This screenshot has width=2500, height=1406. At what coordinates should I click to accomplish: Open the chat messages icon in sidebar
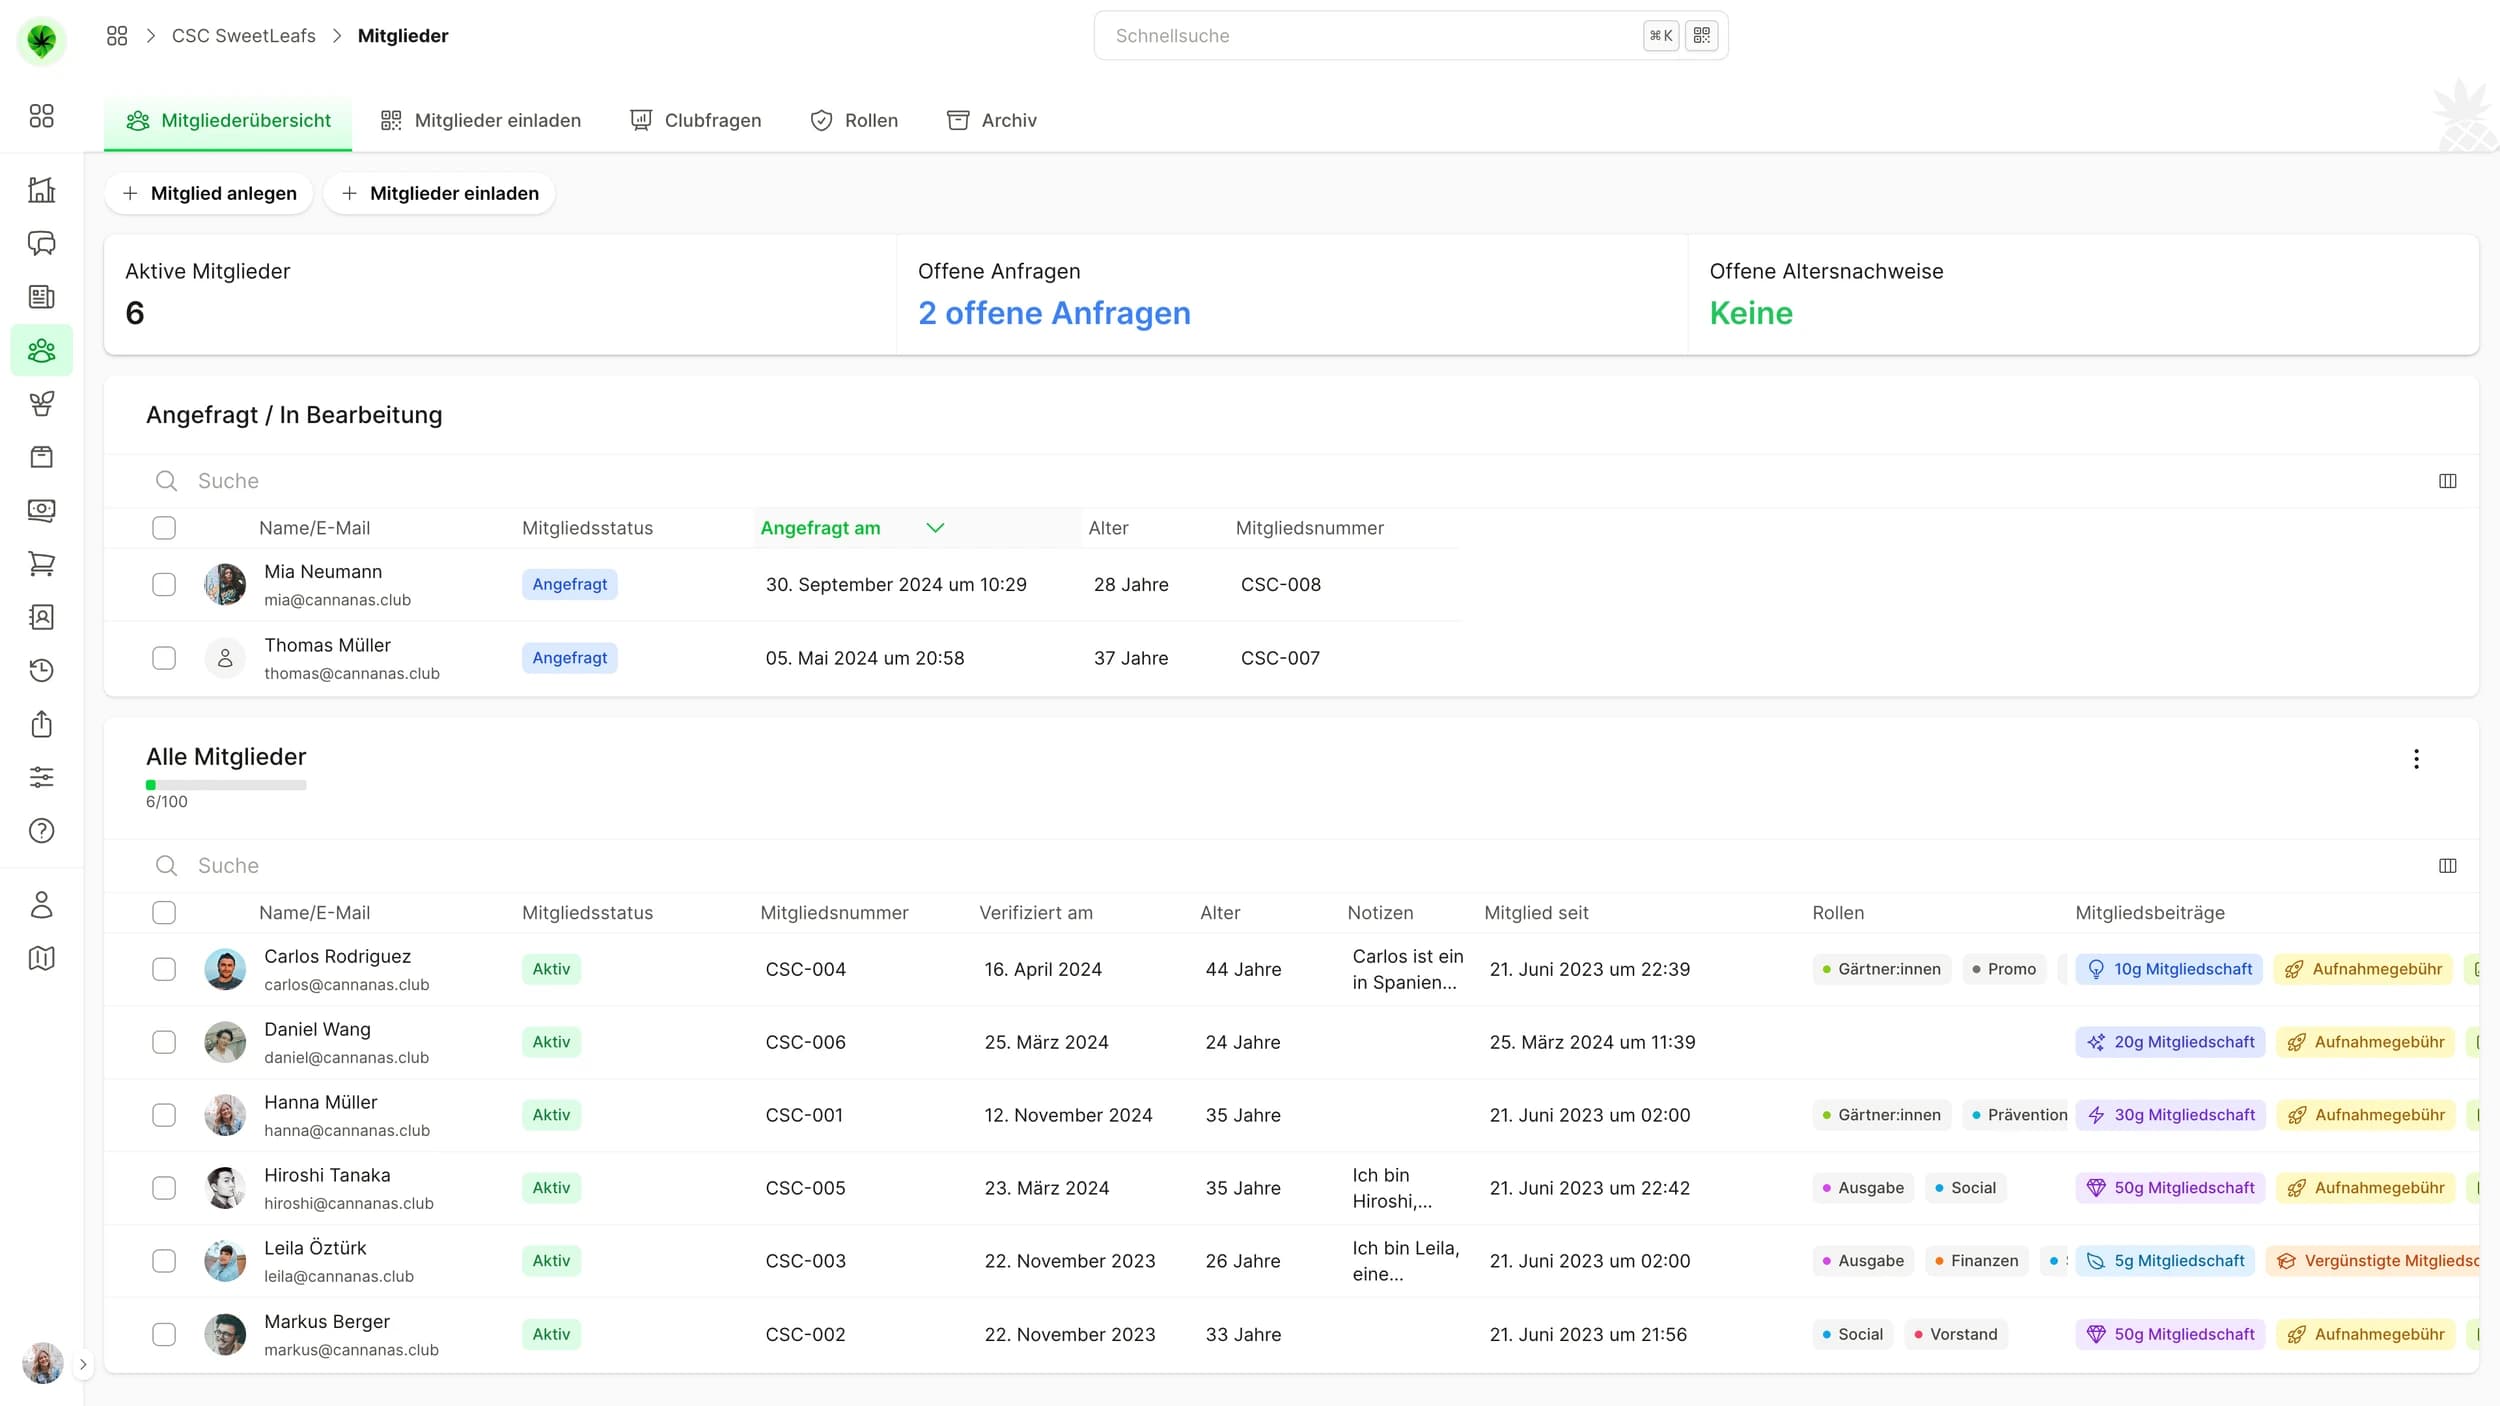pos(41,243)
